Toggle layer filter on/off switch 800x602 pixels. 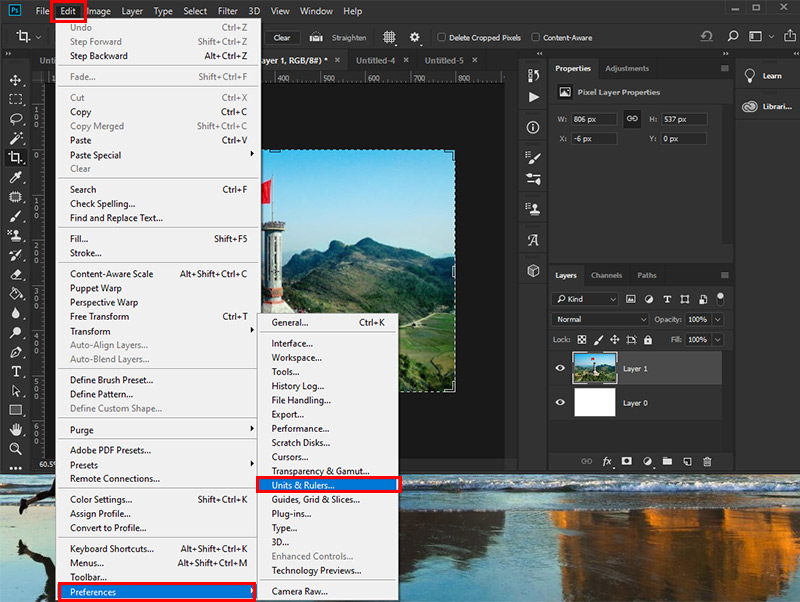tap(720, 298)
